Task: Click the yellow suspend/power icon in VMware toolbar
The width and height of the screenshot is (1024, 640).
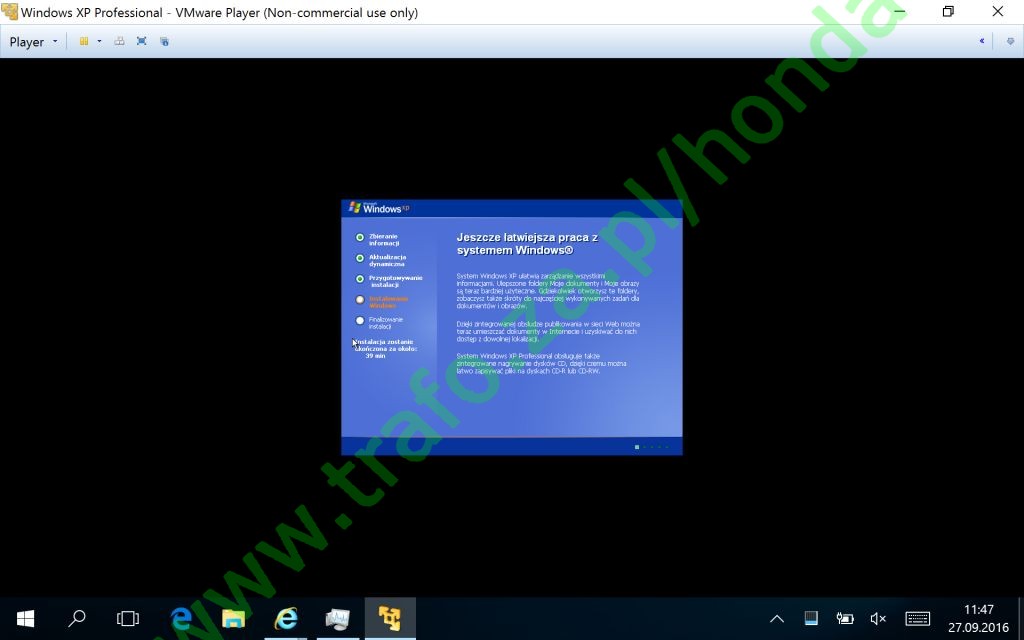Action: 84,41
